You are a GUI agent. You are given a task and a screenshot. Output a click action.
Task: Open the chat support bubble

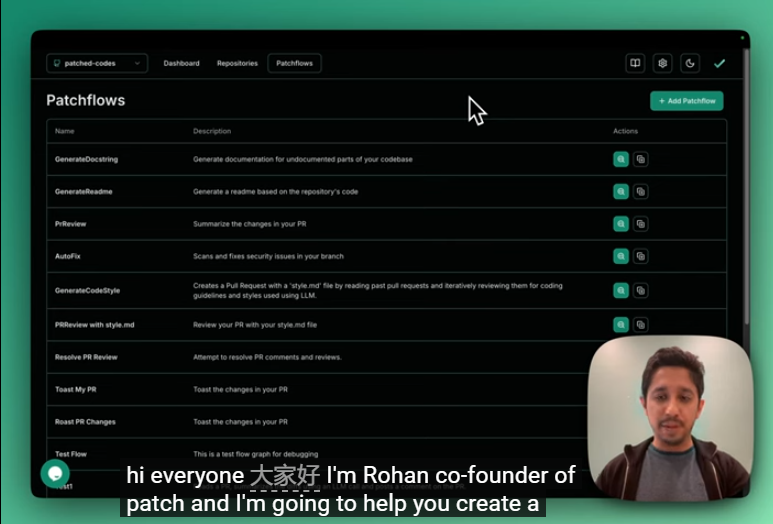point(55,473)
